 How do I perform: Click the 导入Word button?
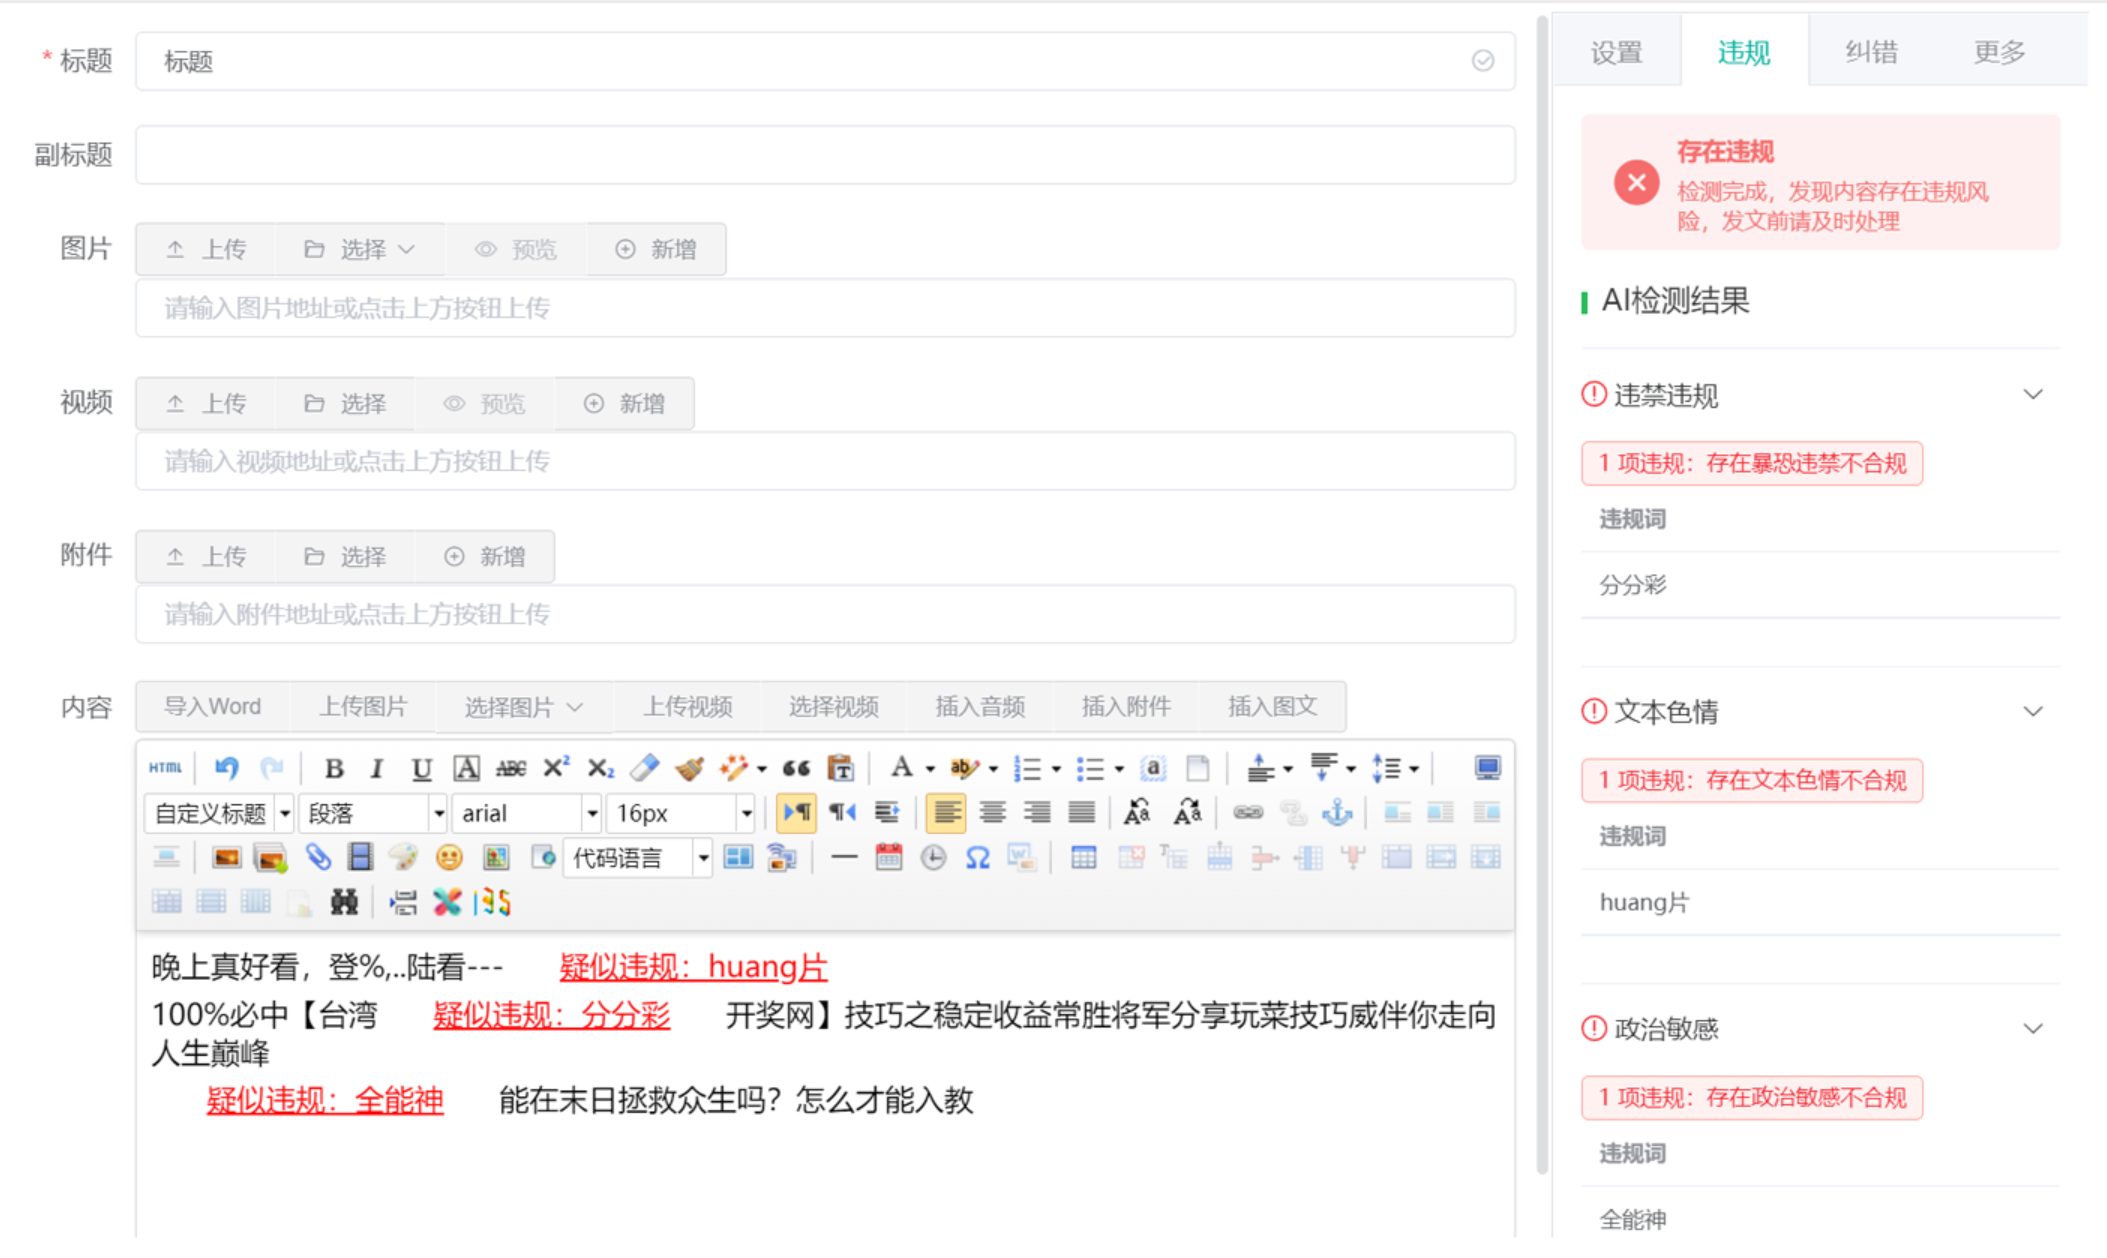(212, 706)
